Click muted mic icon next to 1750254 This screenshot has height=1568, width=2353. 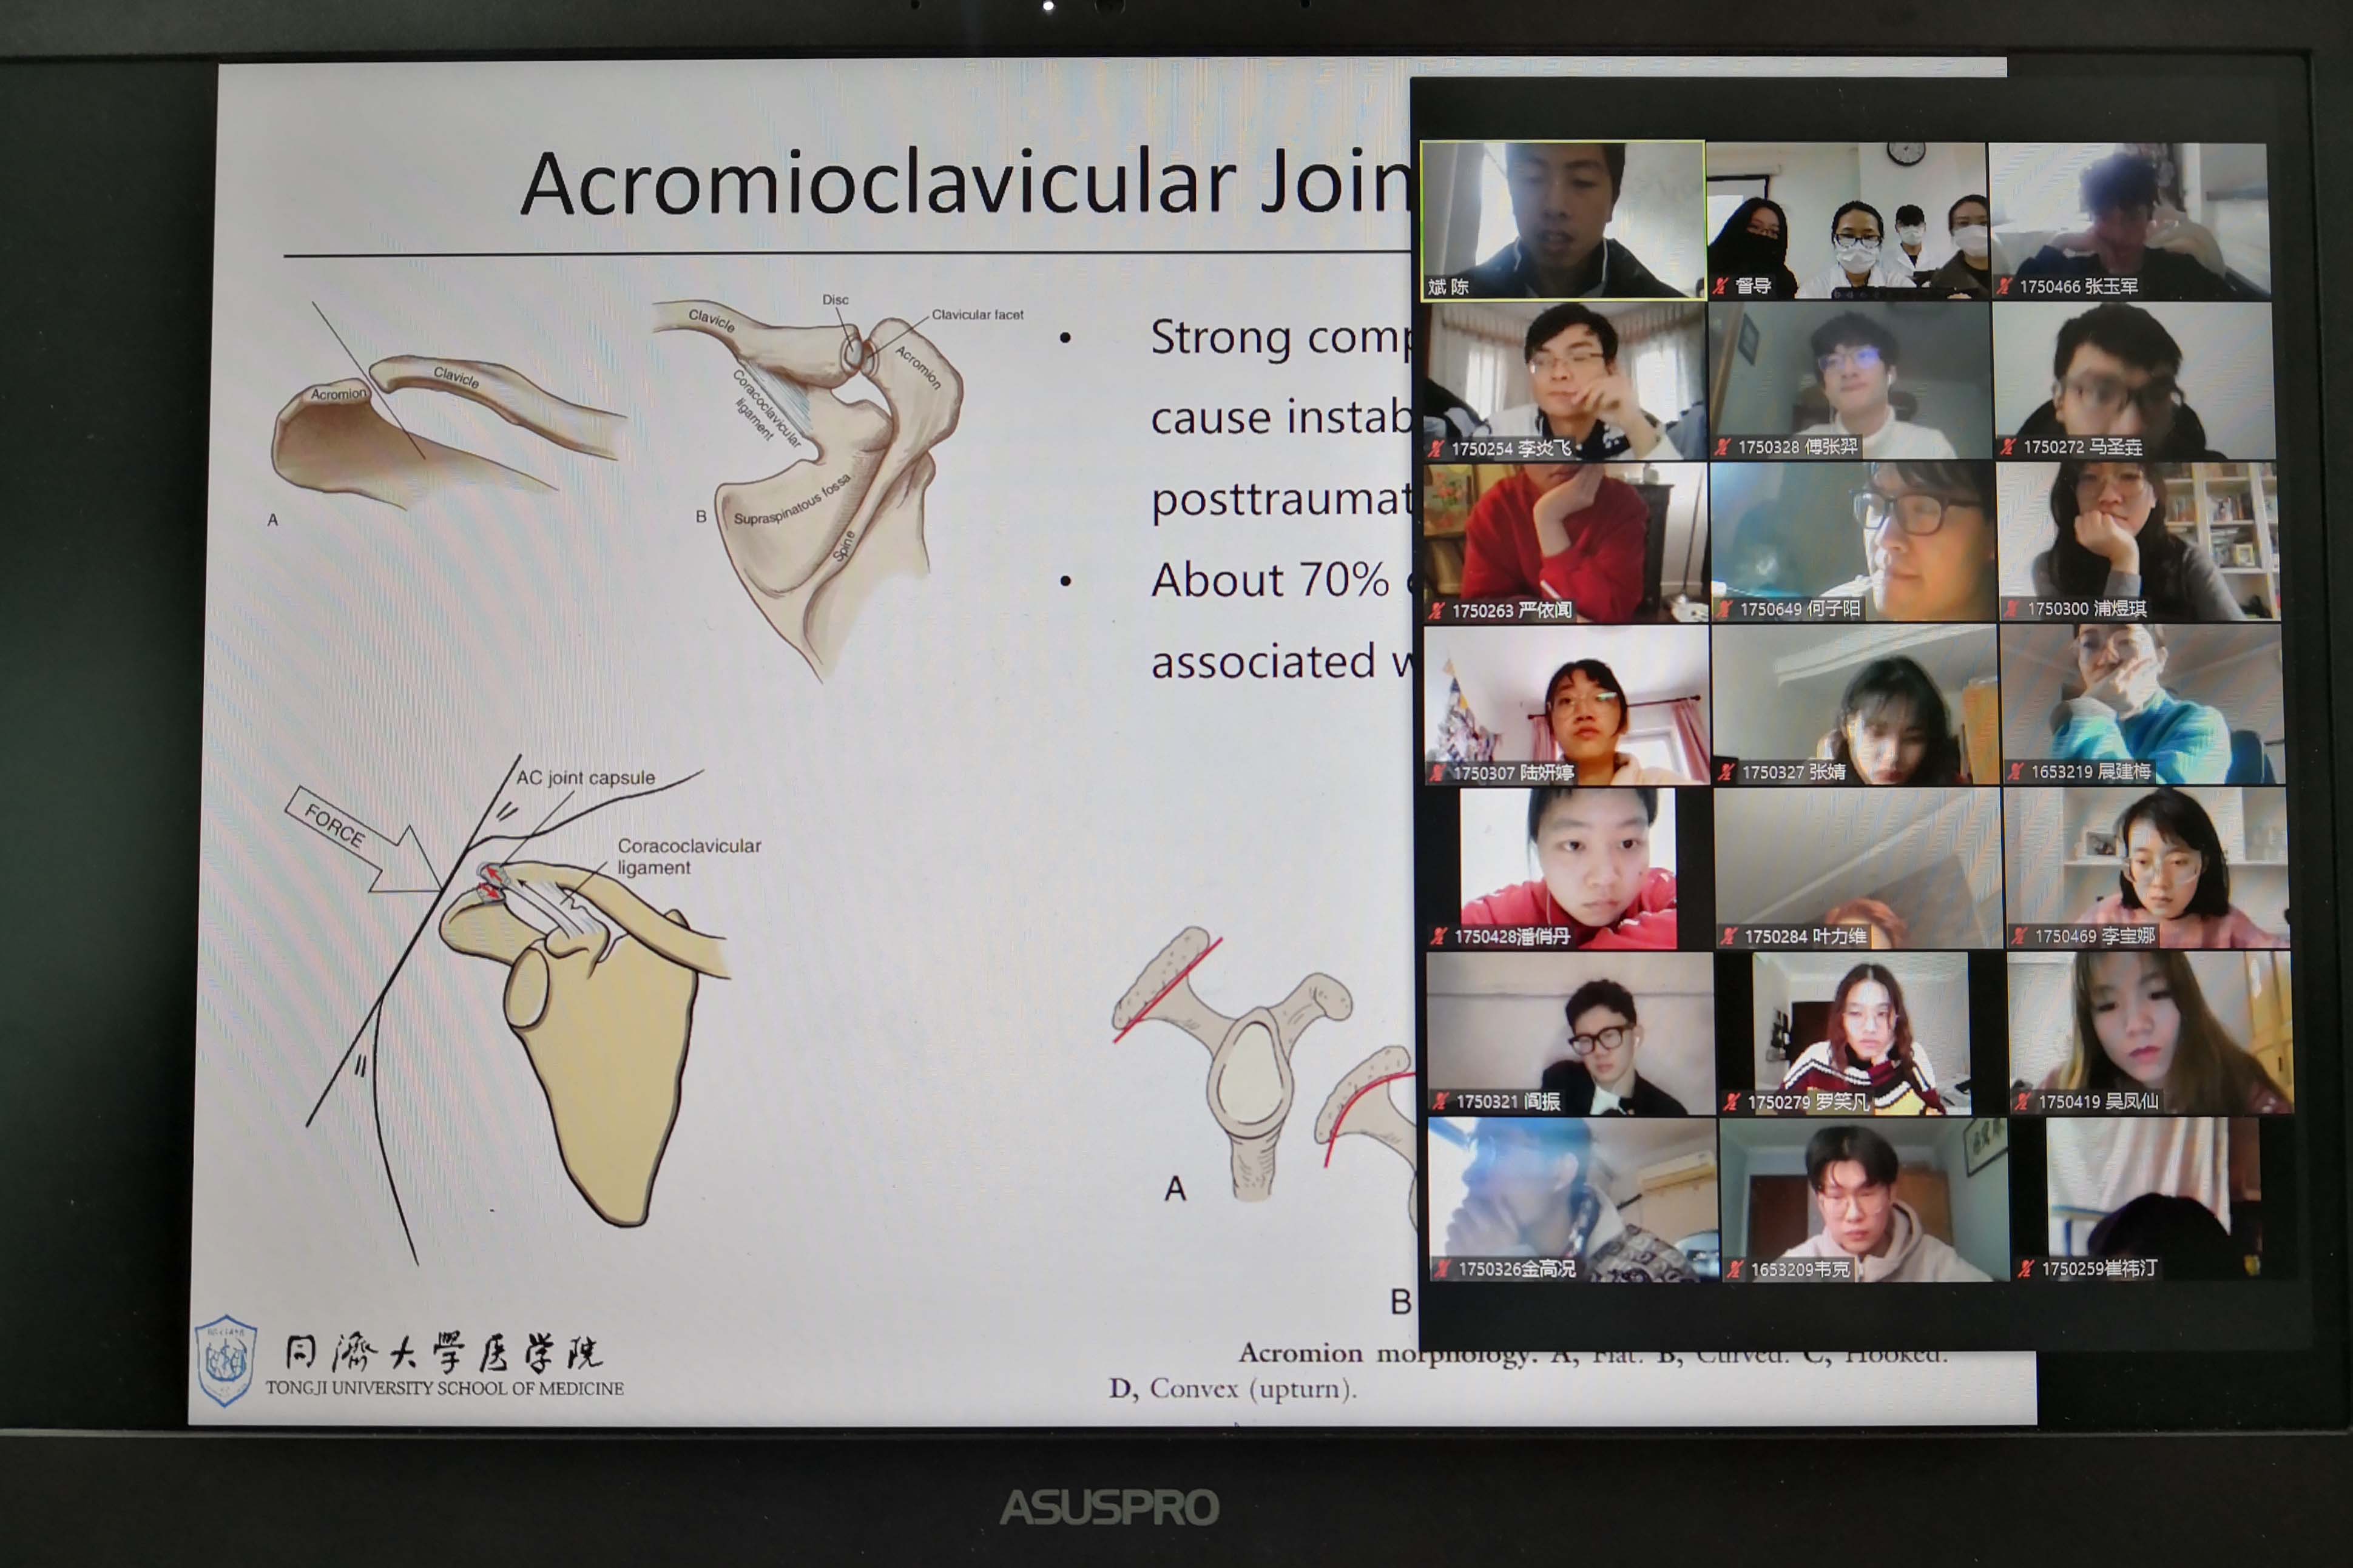point(1436,449)
